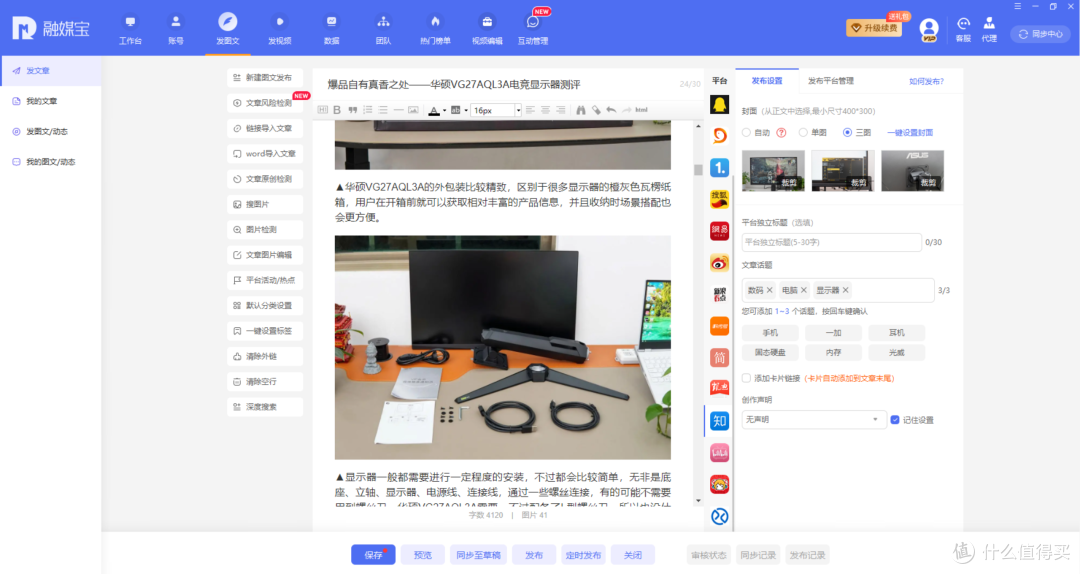Insert horizontal line via toolbar icon
This screenshot has width=1080, height=574.
[x=398, y=110]
